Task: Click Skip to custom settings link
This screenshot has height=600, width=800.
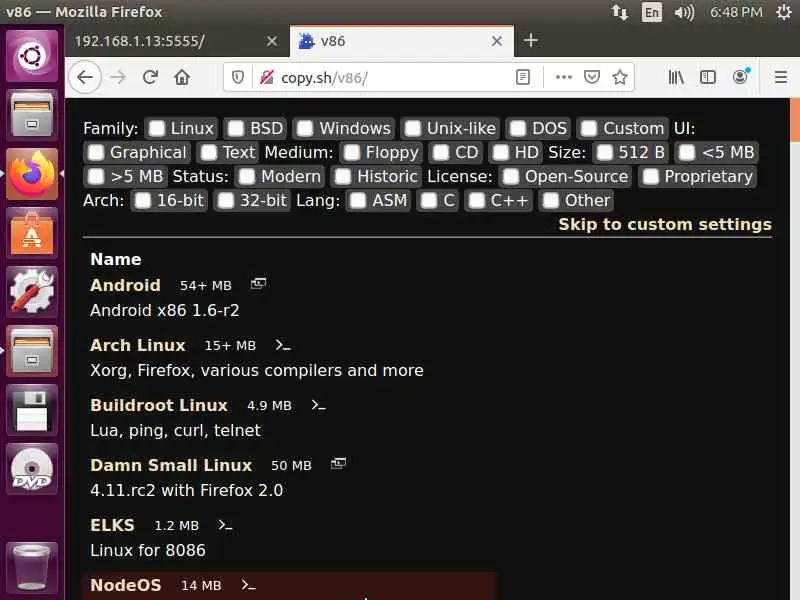Action: (665, 224)
